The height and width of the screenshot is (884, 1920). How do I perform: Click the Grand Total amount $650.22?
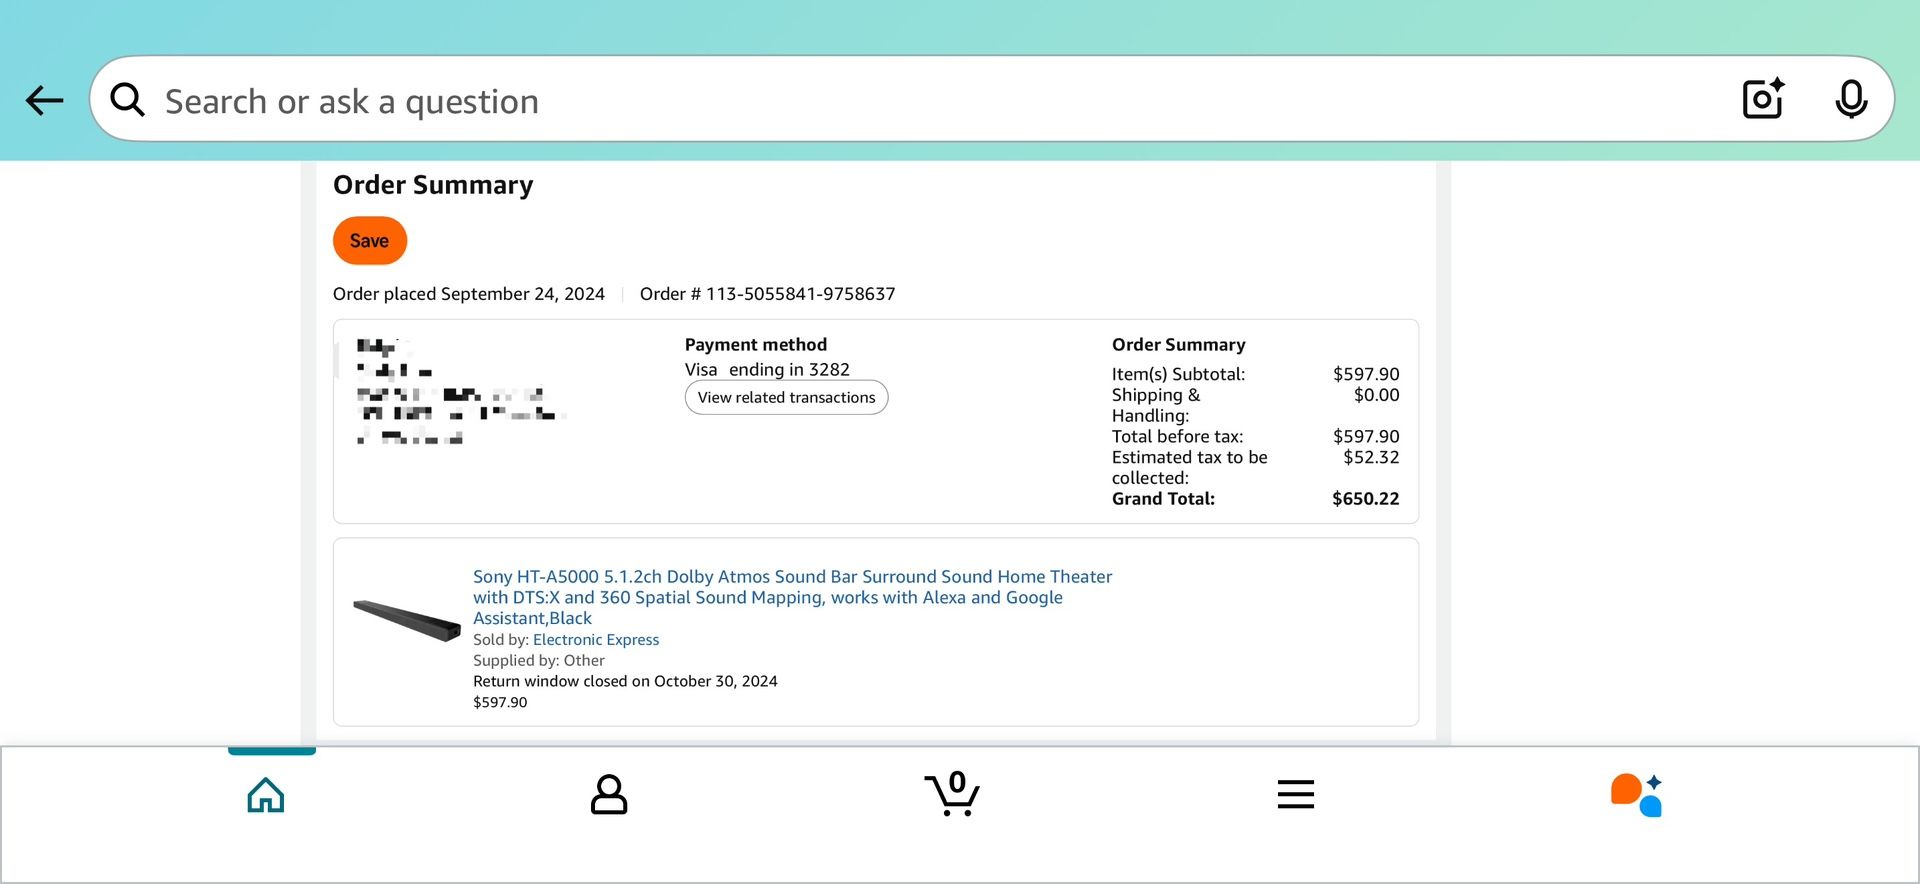coord(1365,499)
